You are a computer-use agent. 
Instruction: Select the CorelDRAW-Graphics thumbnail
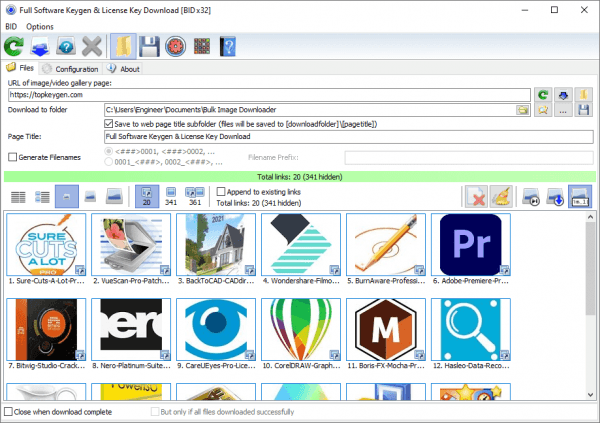[x=301, y=330]
